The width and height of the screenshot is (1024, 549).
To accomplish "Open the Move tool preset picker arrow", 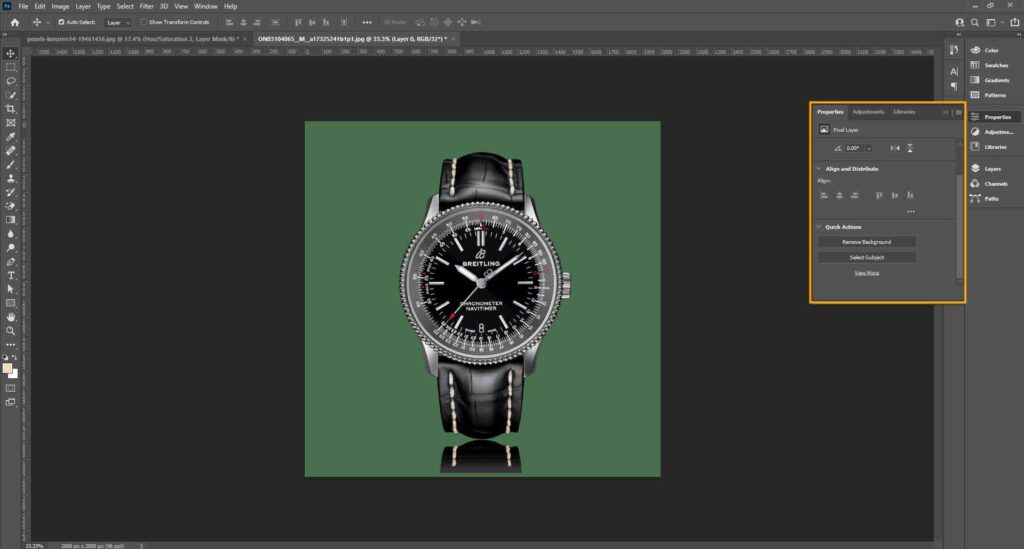I will (48, 23).
